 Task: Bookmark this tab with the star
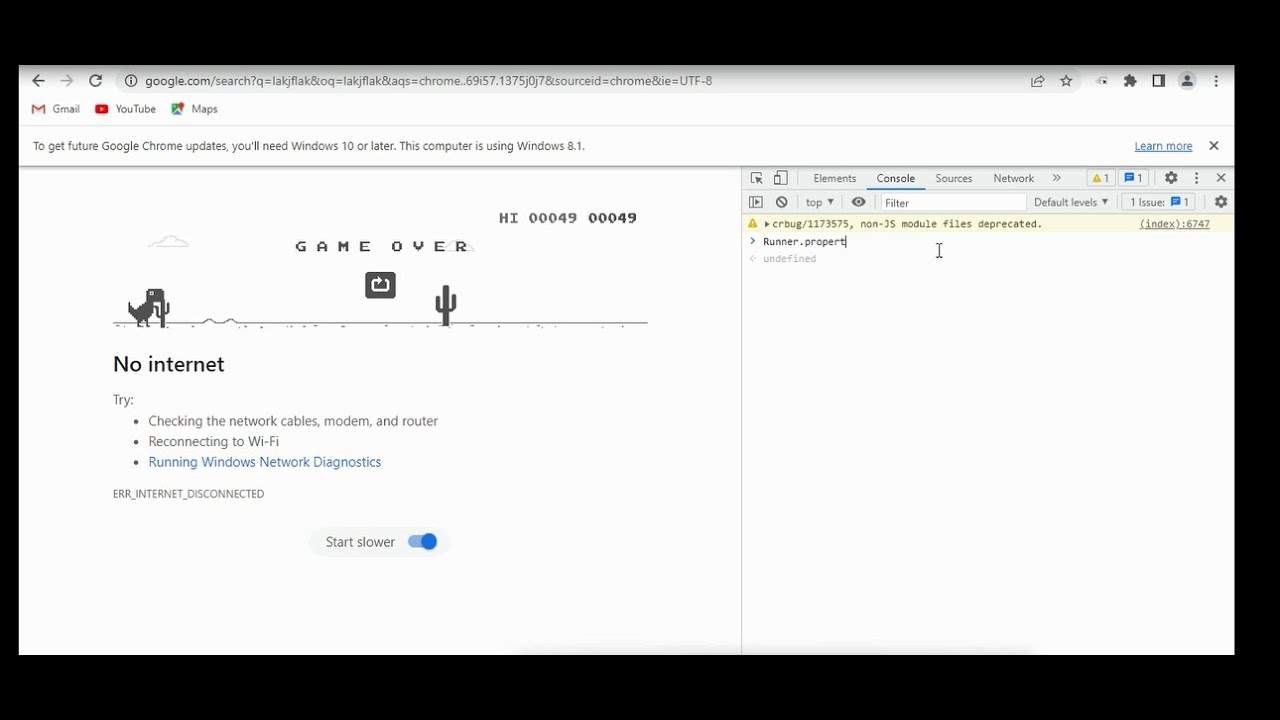coord(1066,81)
